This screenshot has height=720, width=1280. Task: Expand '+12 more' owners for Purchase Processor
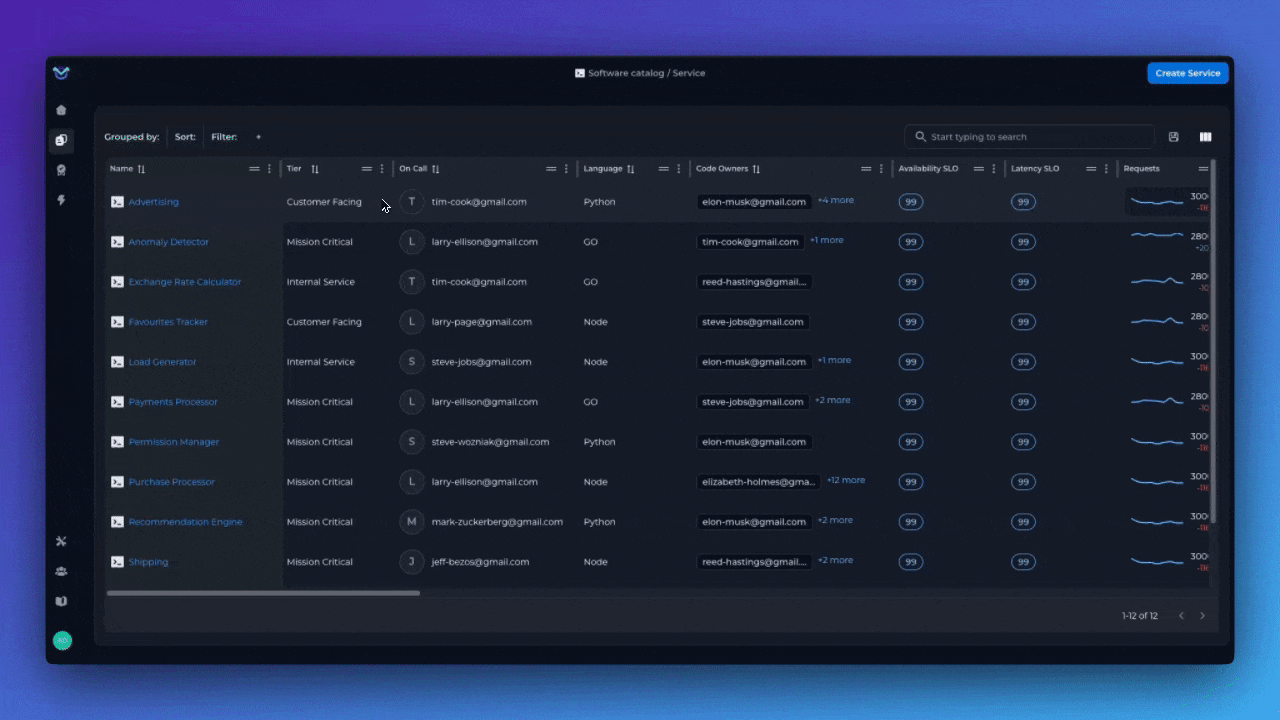point(845,481)
